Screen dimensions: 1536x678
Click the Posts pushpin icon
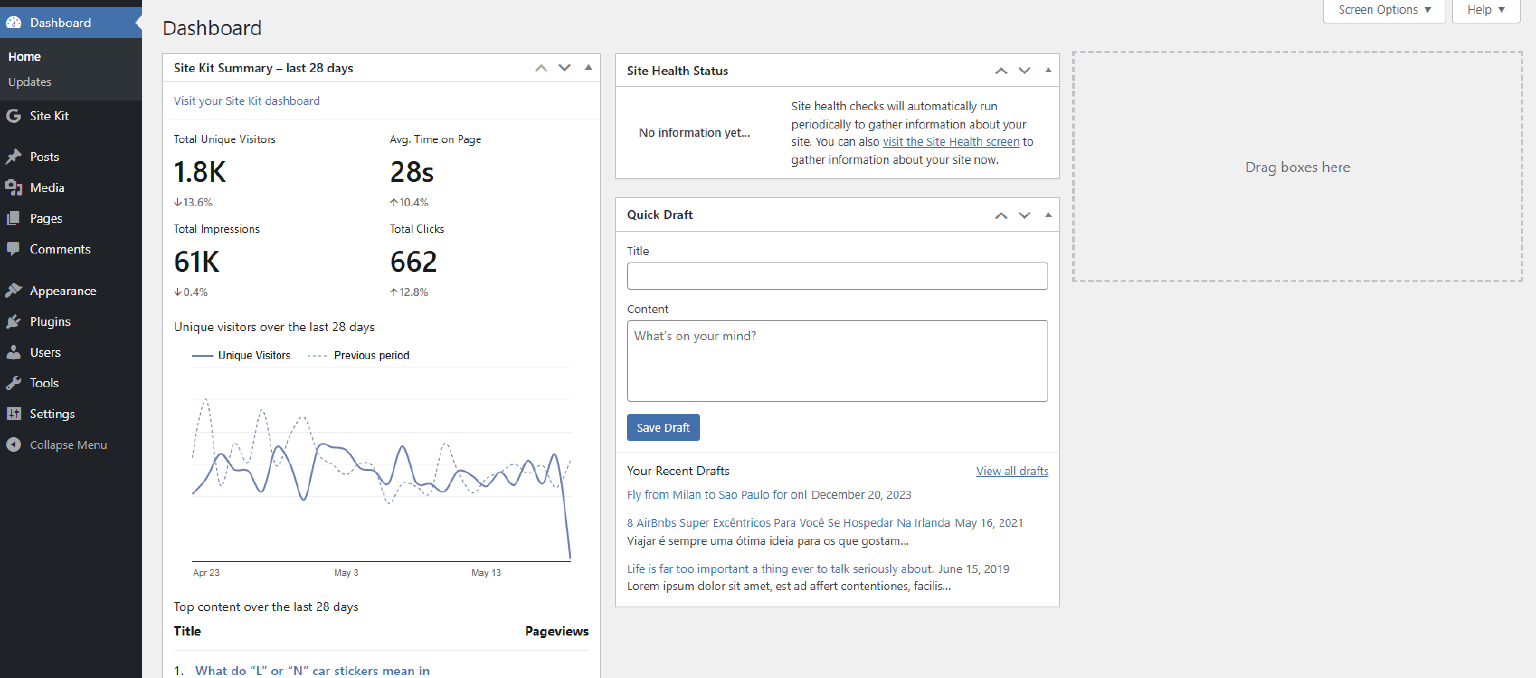coord(13,157)
